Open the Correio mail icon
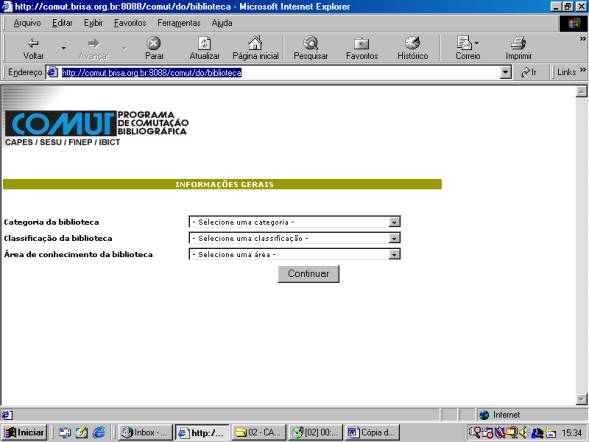 [x=465, y=43]
